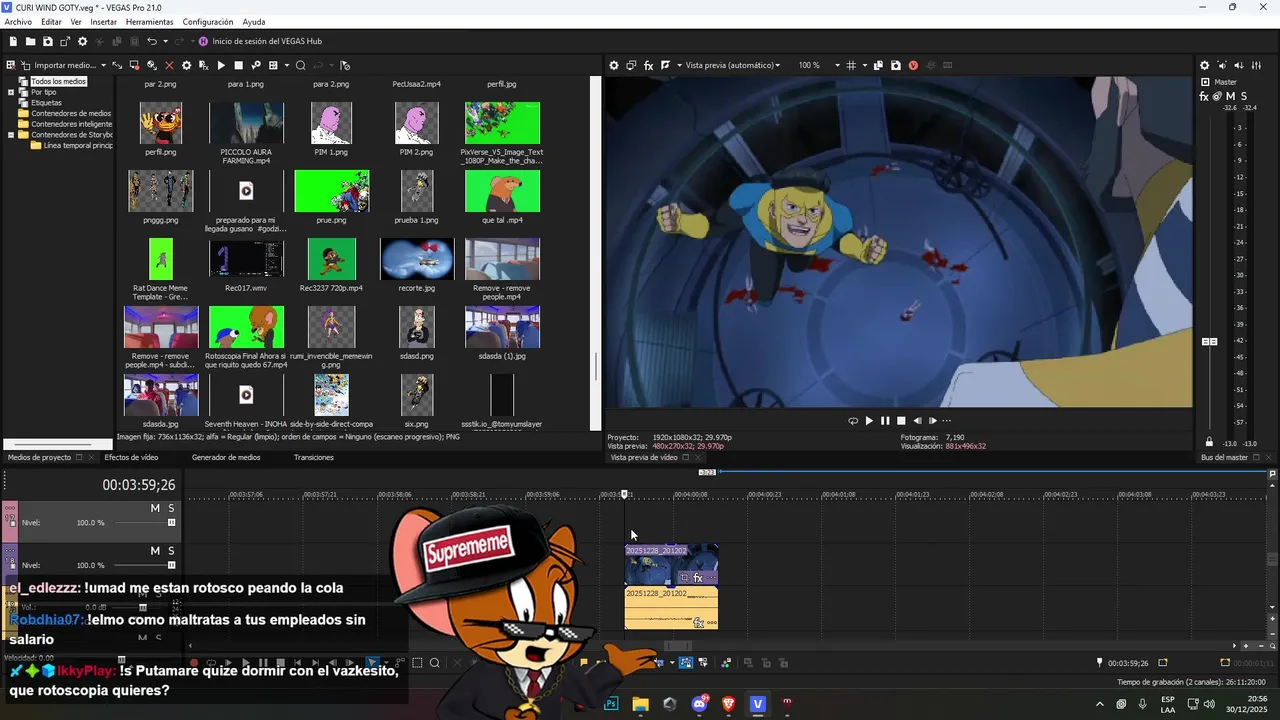
Task: Open the Ayuda menu
Action: tap(254, 21)
